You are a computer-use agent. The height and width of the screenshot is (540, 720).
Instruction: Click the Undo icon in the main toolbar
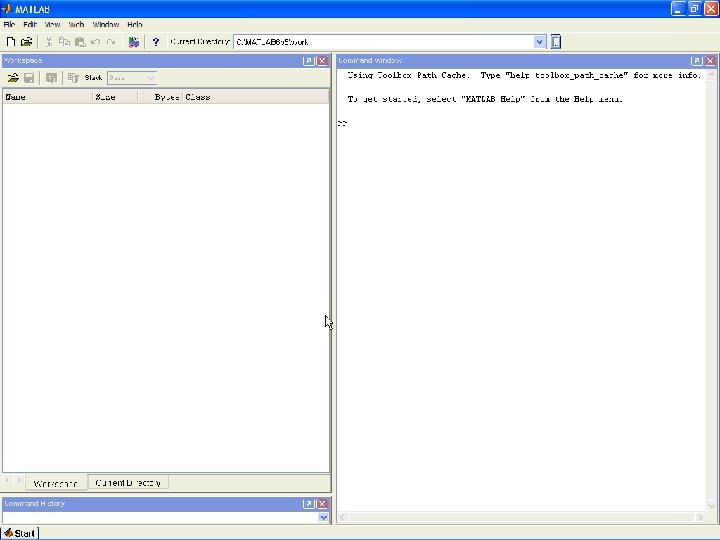click(96, 42)
